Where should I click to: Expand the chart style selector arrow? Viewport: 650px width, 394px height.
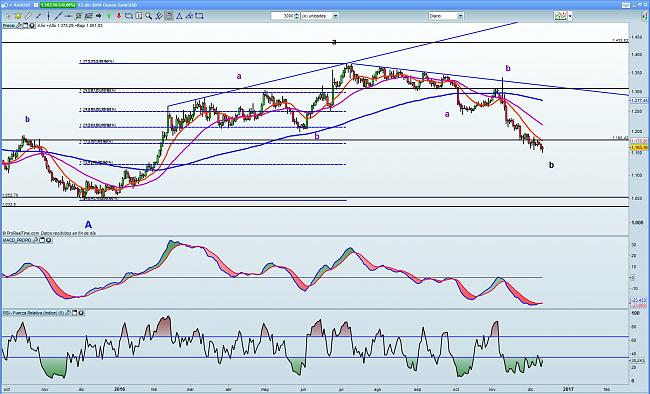(570, 16)
